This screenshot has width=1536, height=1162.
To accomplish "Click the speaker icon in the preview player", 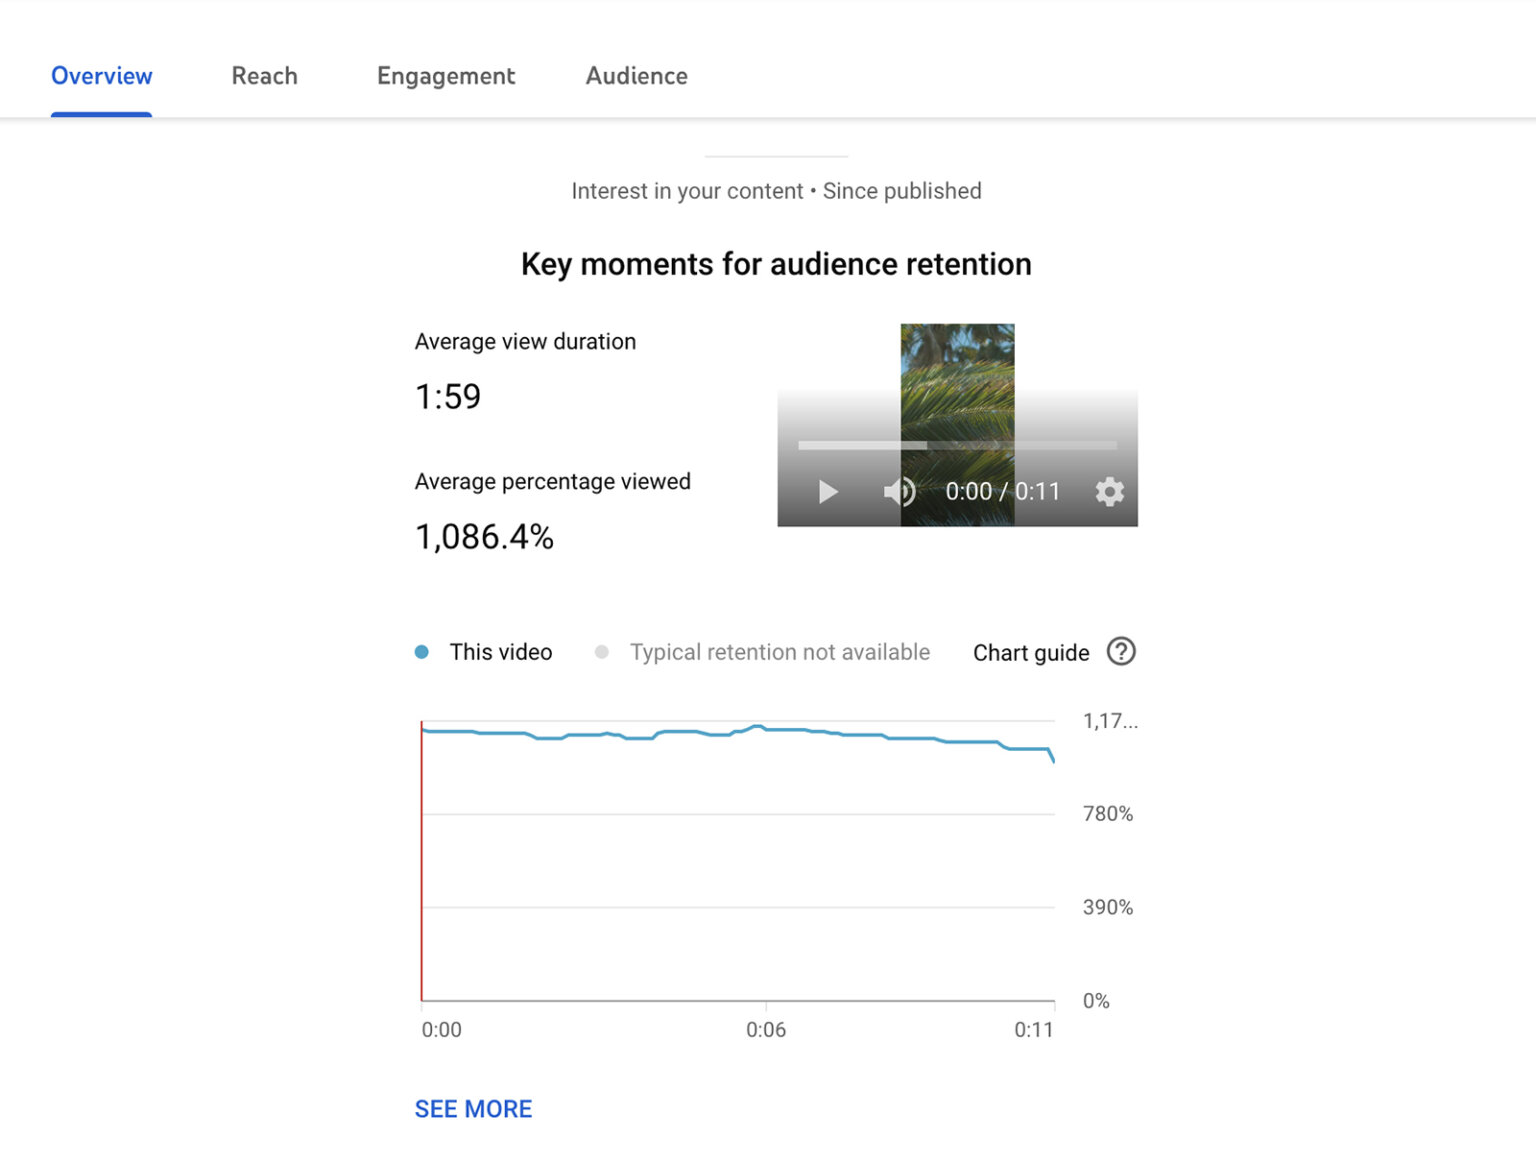I will click(x=898, y=491).
